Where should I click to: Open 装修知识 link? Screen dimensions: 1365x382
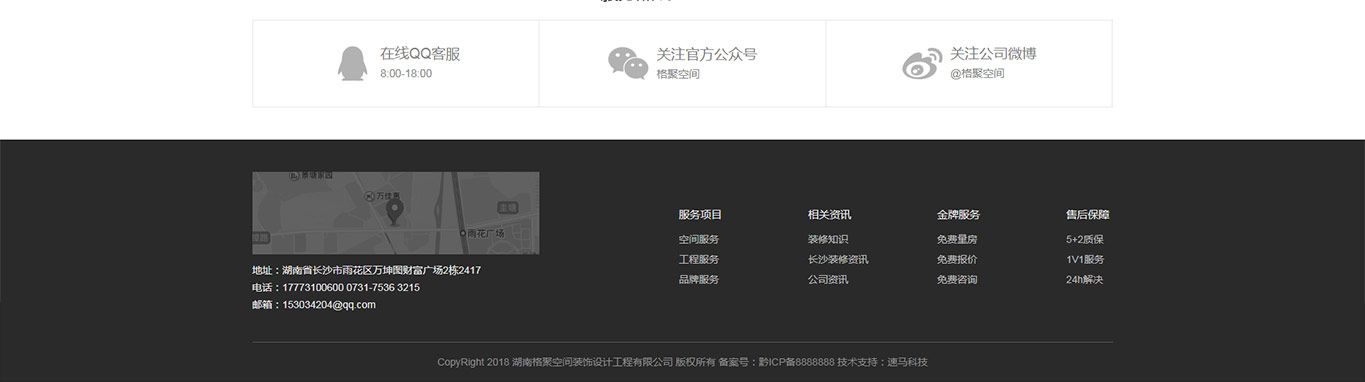pos(828,239)
